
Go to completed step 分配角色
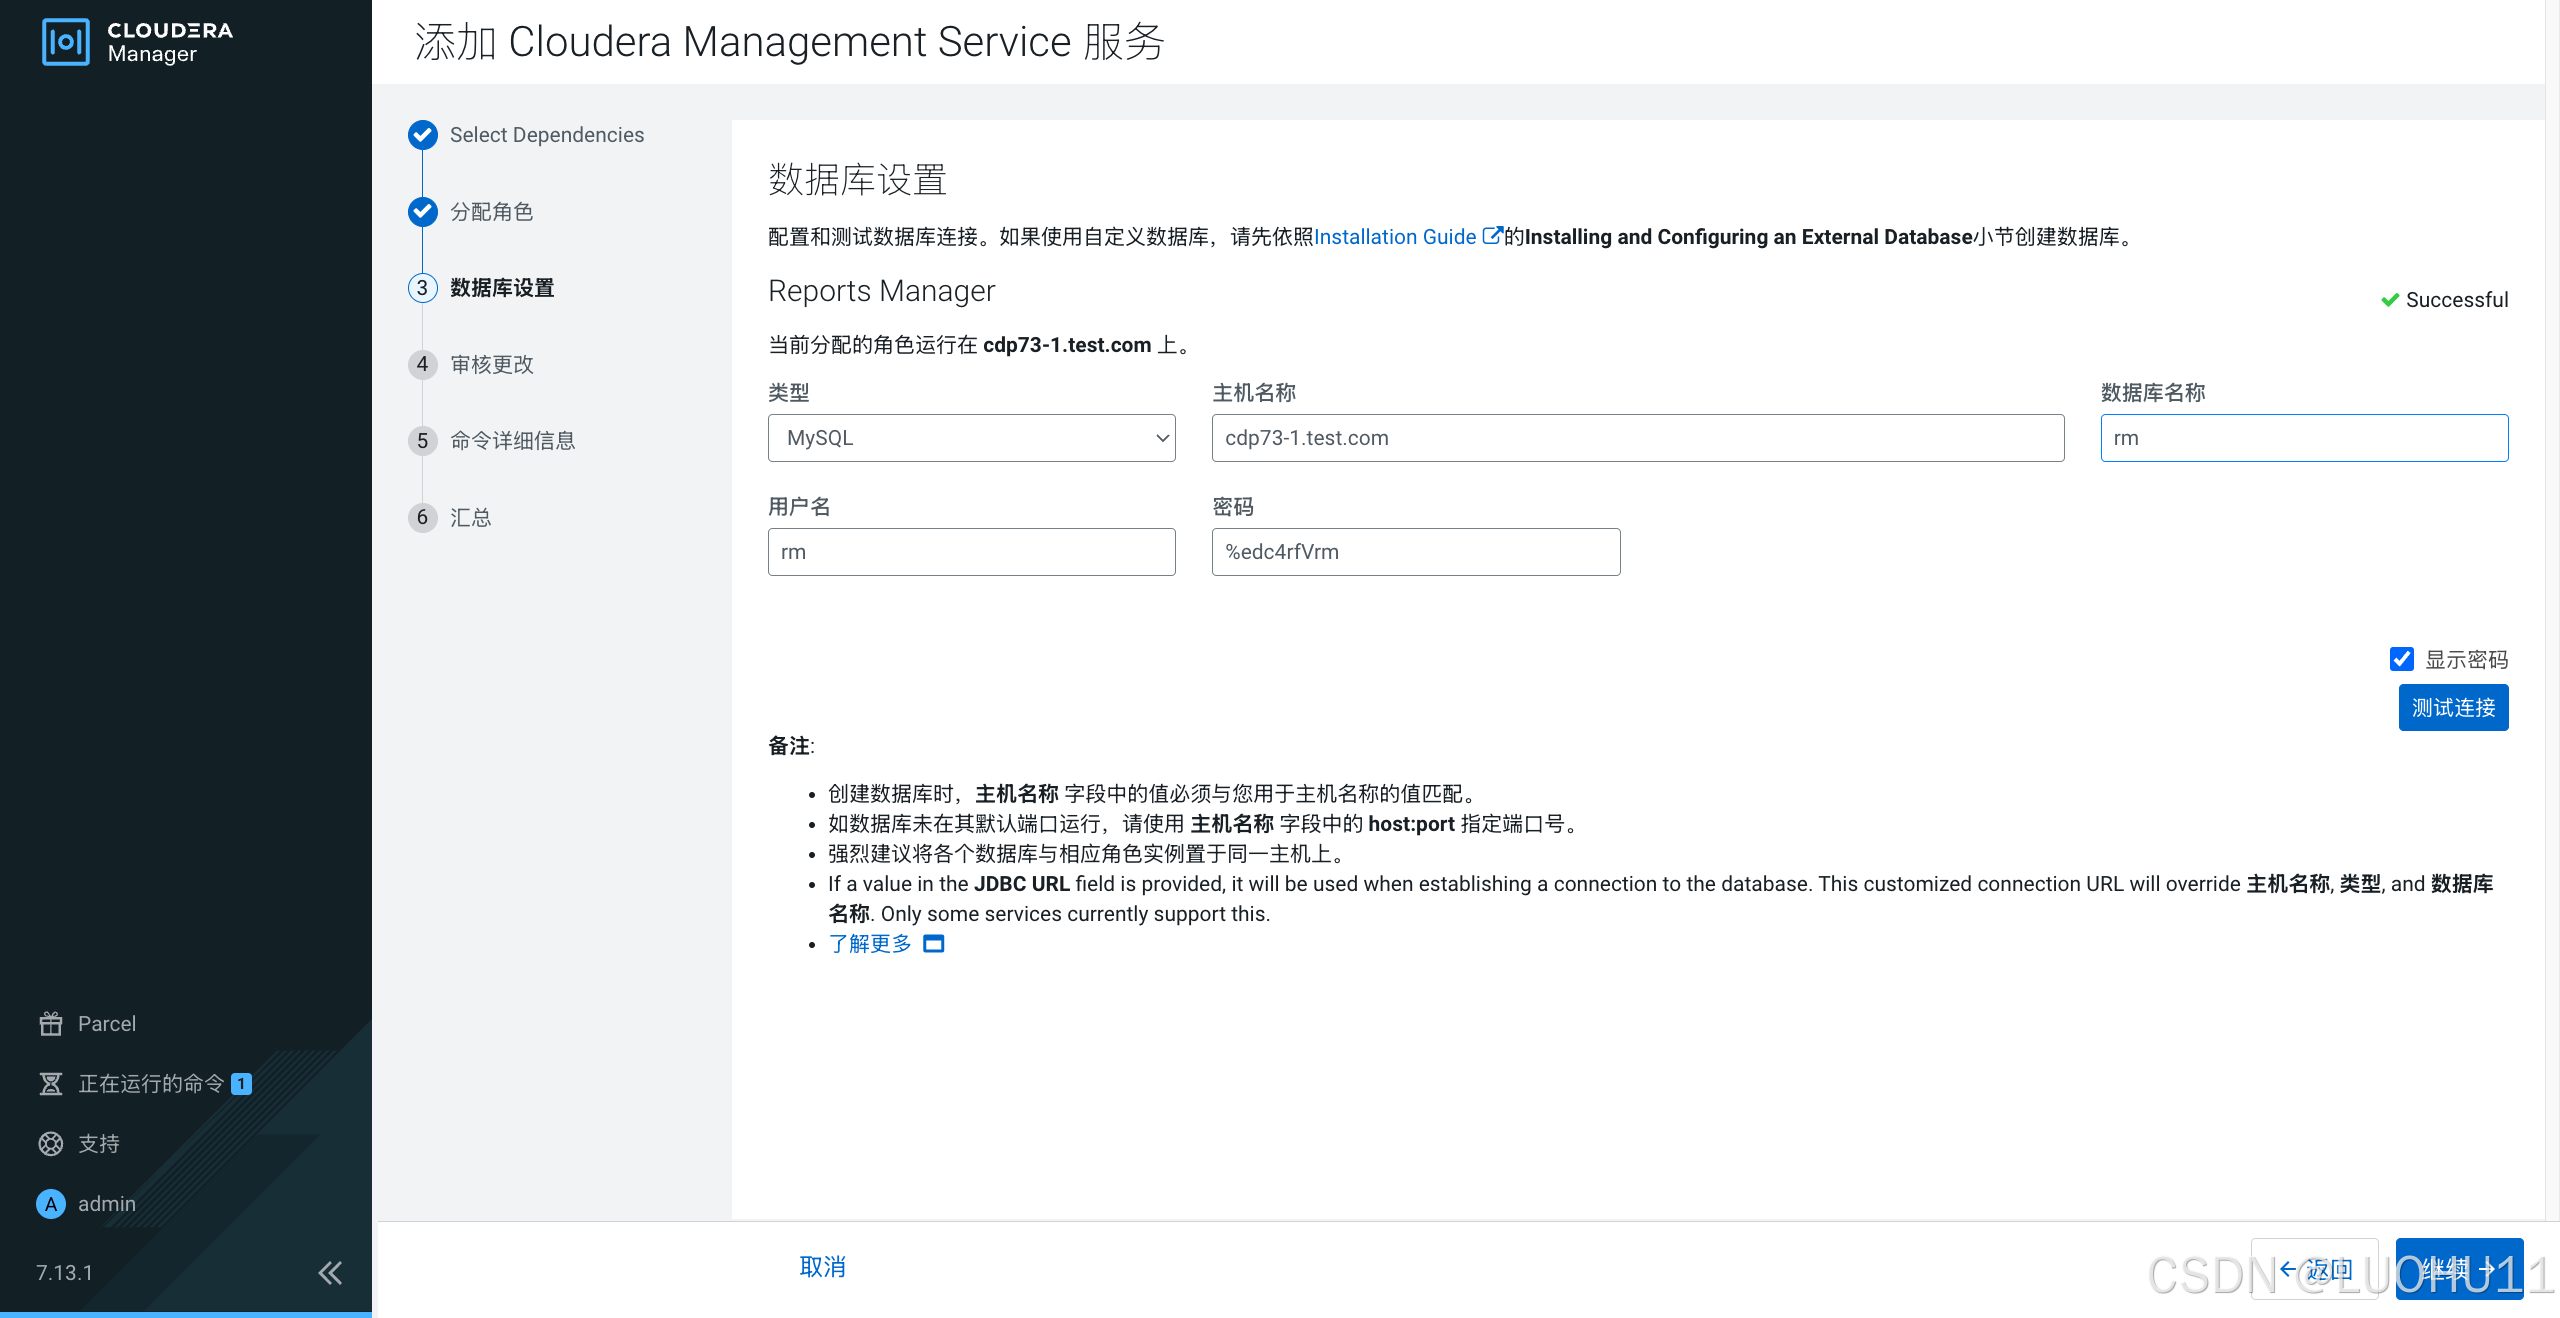491,212
